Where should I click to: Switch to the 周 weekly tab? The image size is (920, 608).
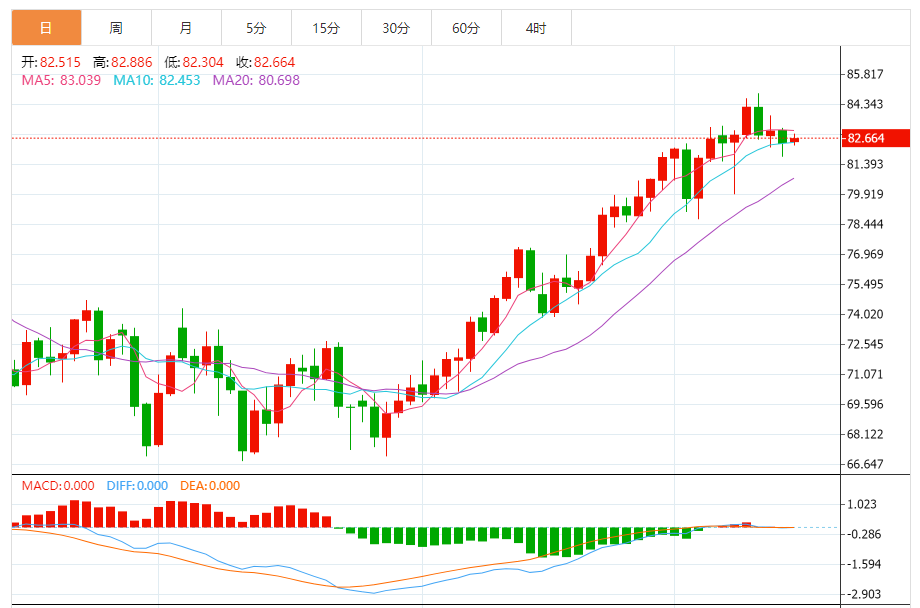(116, 28)
